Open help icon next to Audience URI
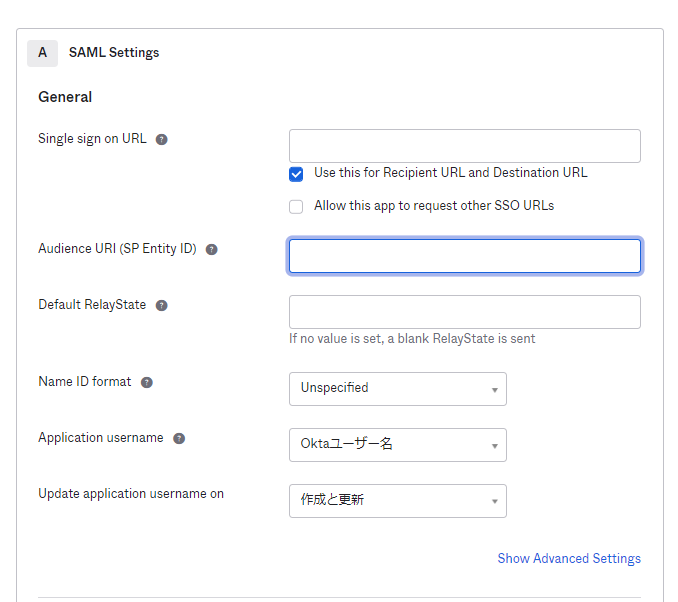The height and width of the screenshot is (602, 678). coord(211,249)
